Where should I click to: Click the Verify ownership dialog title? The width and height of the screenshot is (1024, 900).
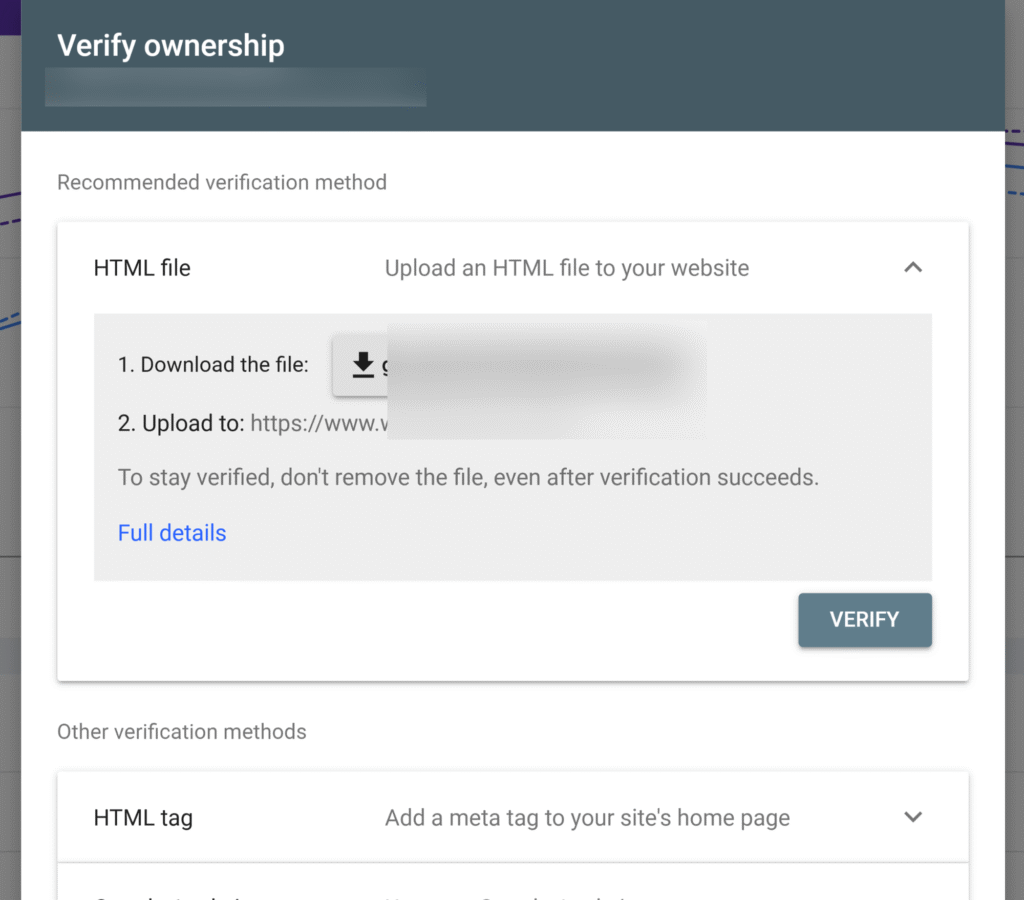[170, 46]
